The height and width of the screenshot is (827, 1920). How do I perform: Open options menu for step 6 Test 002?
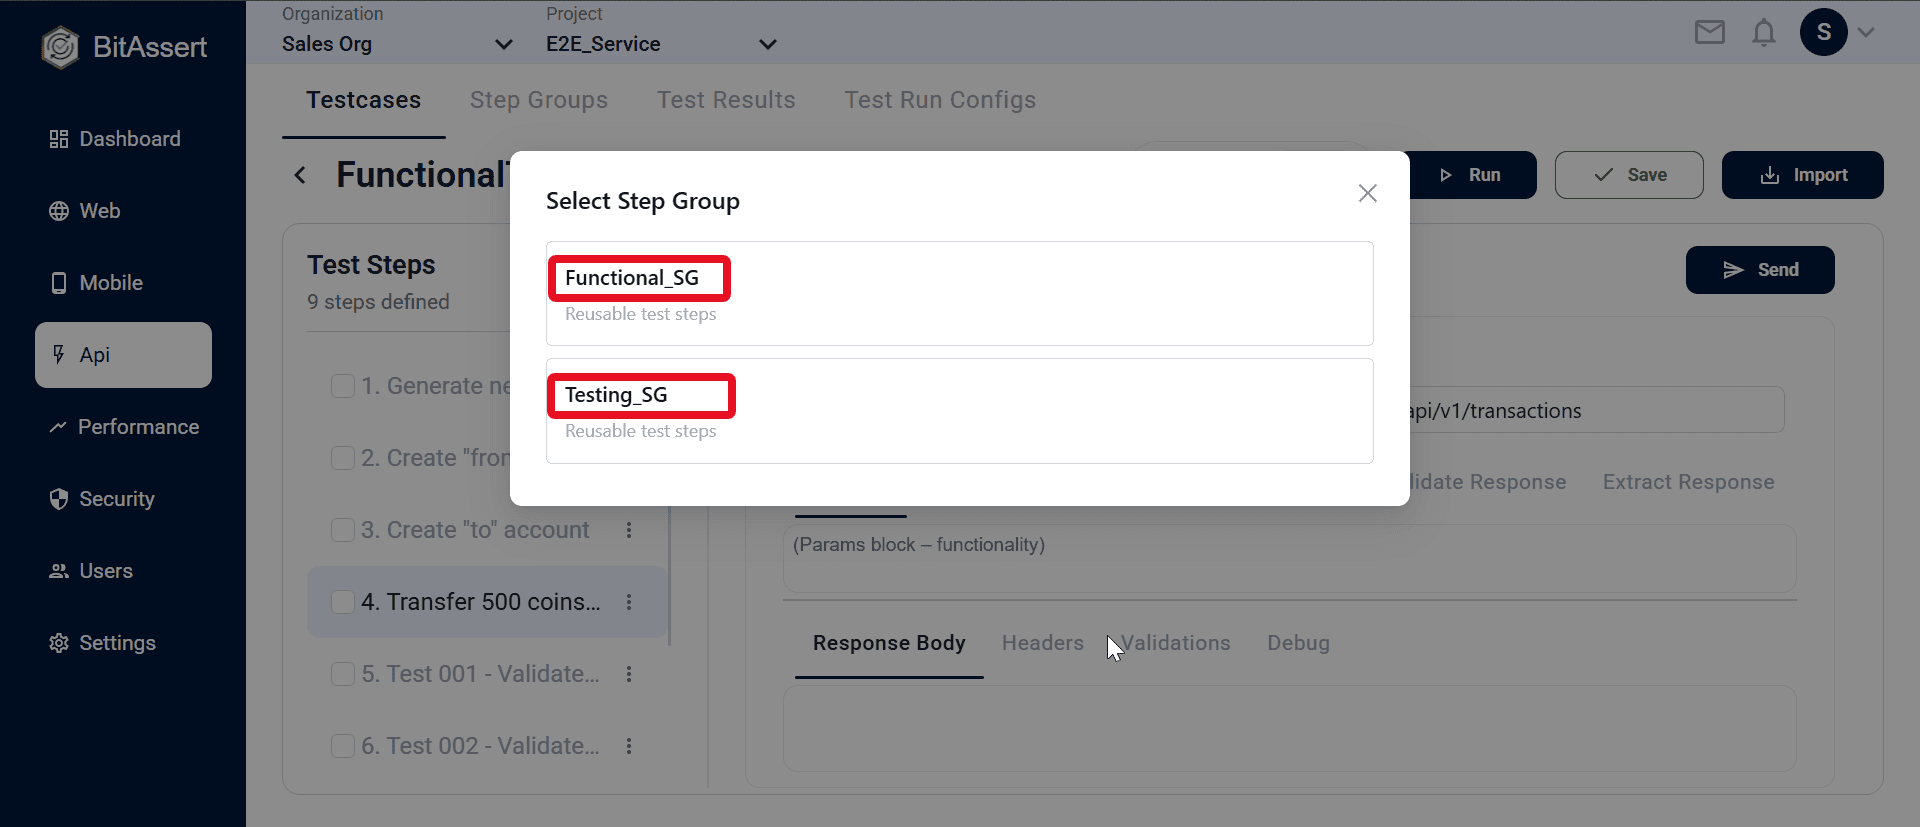629,746
